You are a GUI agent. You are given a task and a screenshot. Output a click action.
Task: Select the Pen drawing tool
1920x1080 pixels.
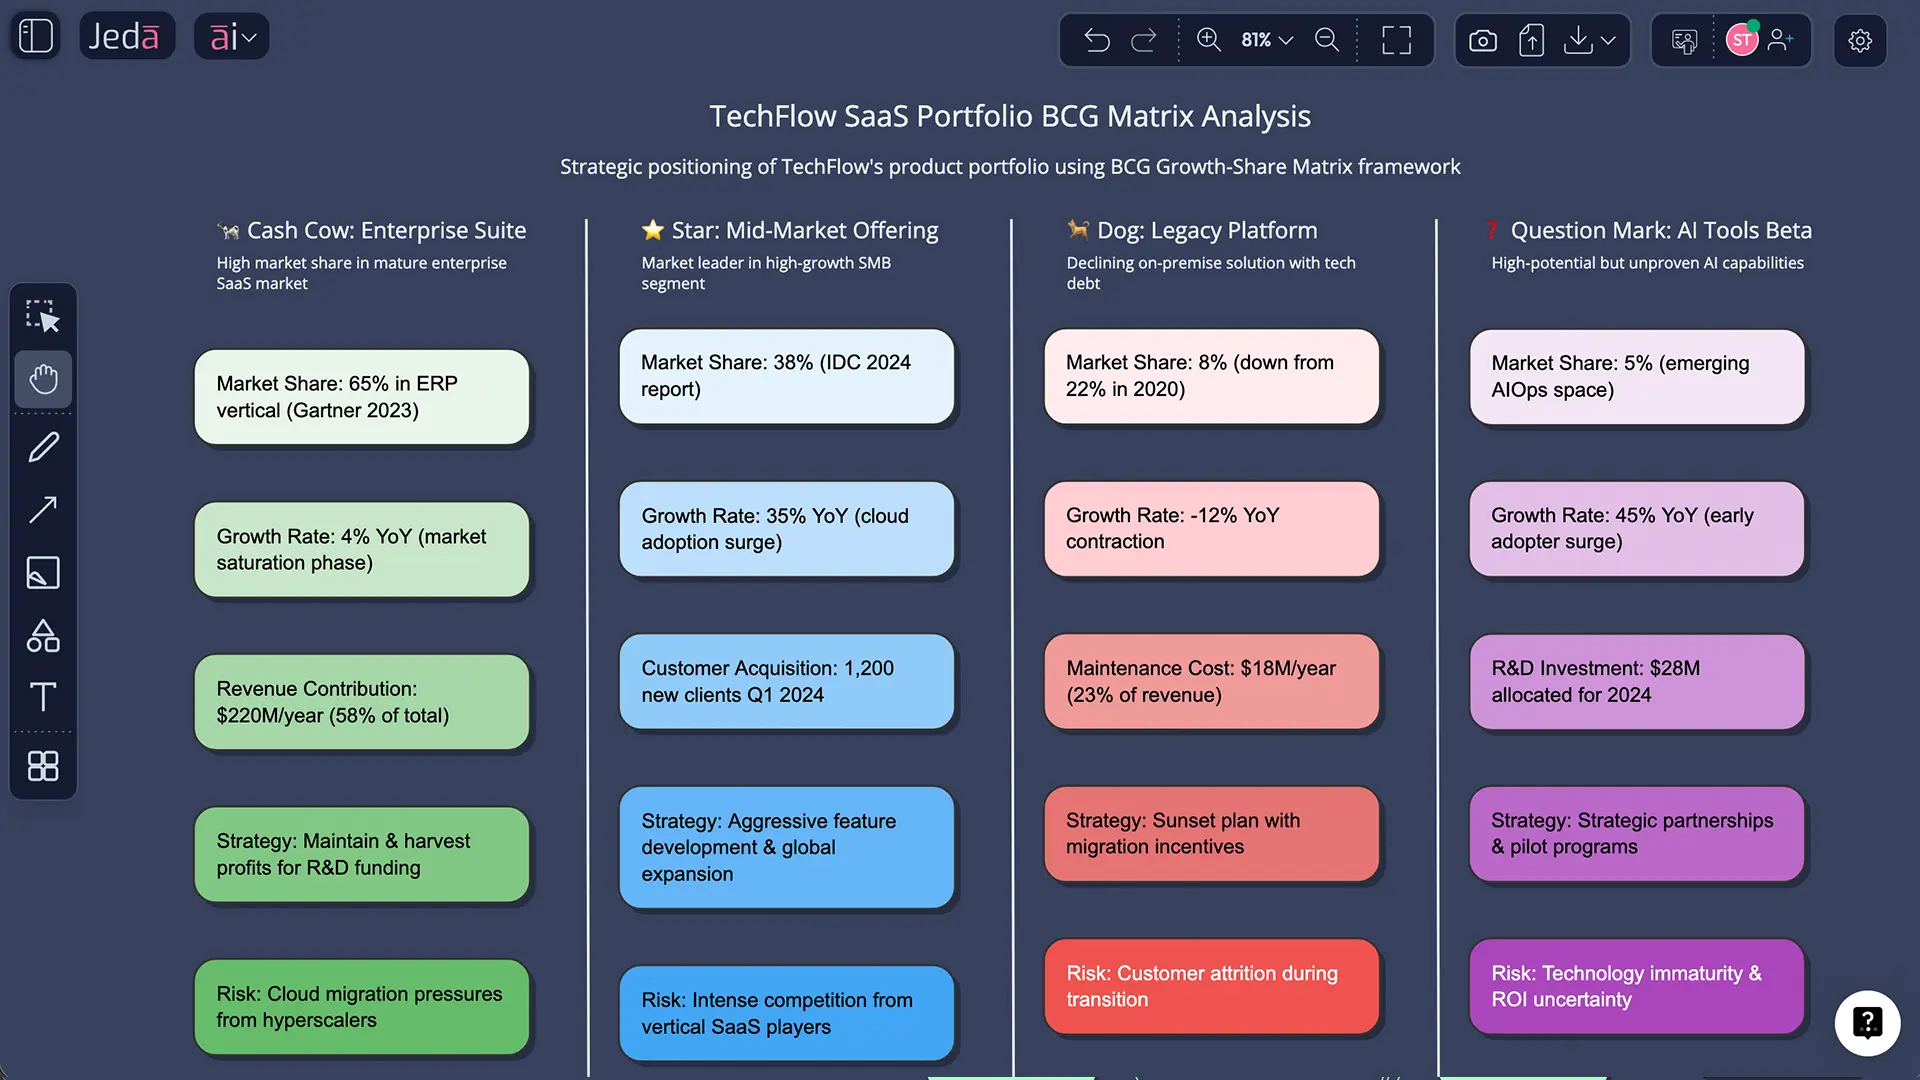(x=43, y=447)
